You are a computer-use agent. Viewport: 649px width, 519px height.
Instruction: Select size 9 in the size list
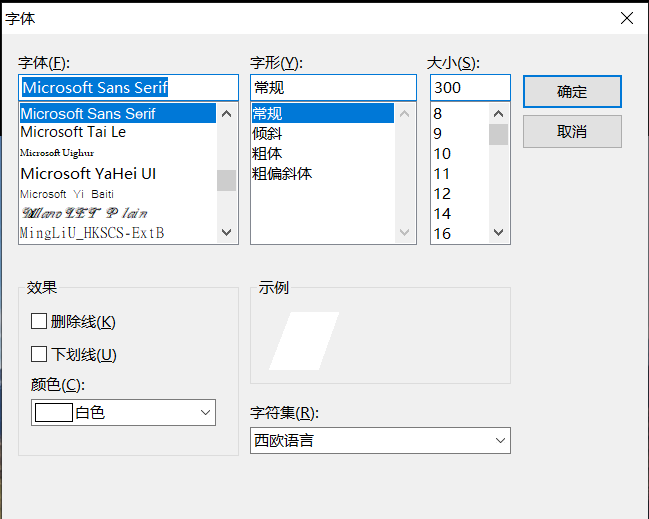(x=459, y=133)
